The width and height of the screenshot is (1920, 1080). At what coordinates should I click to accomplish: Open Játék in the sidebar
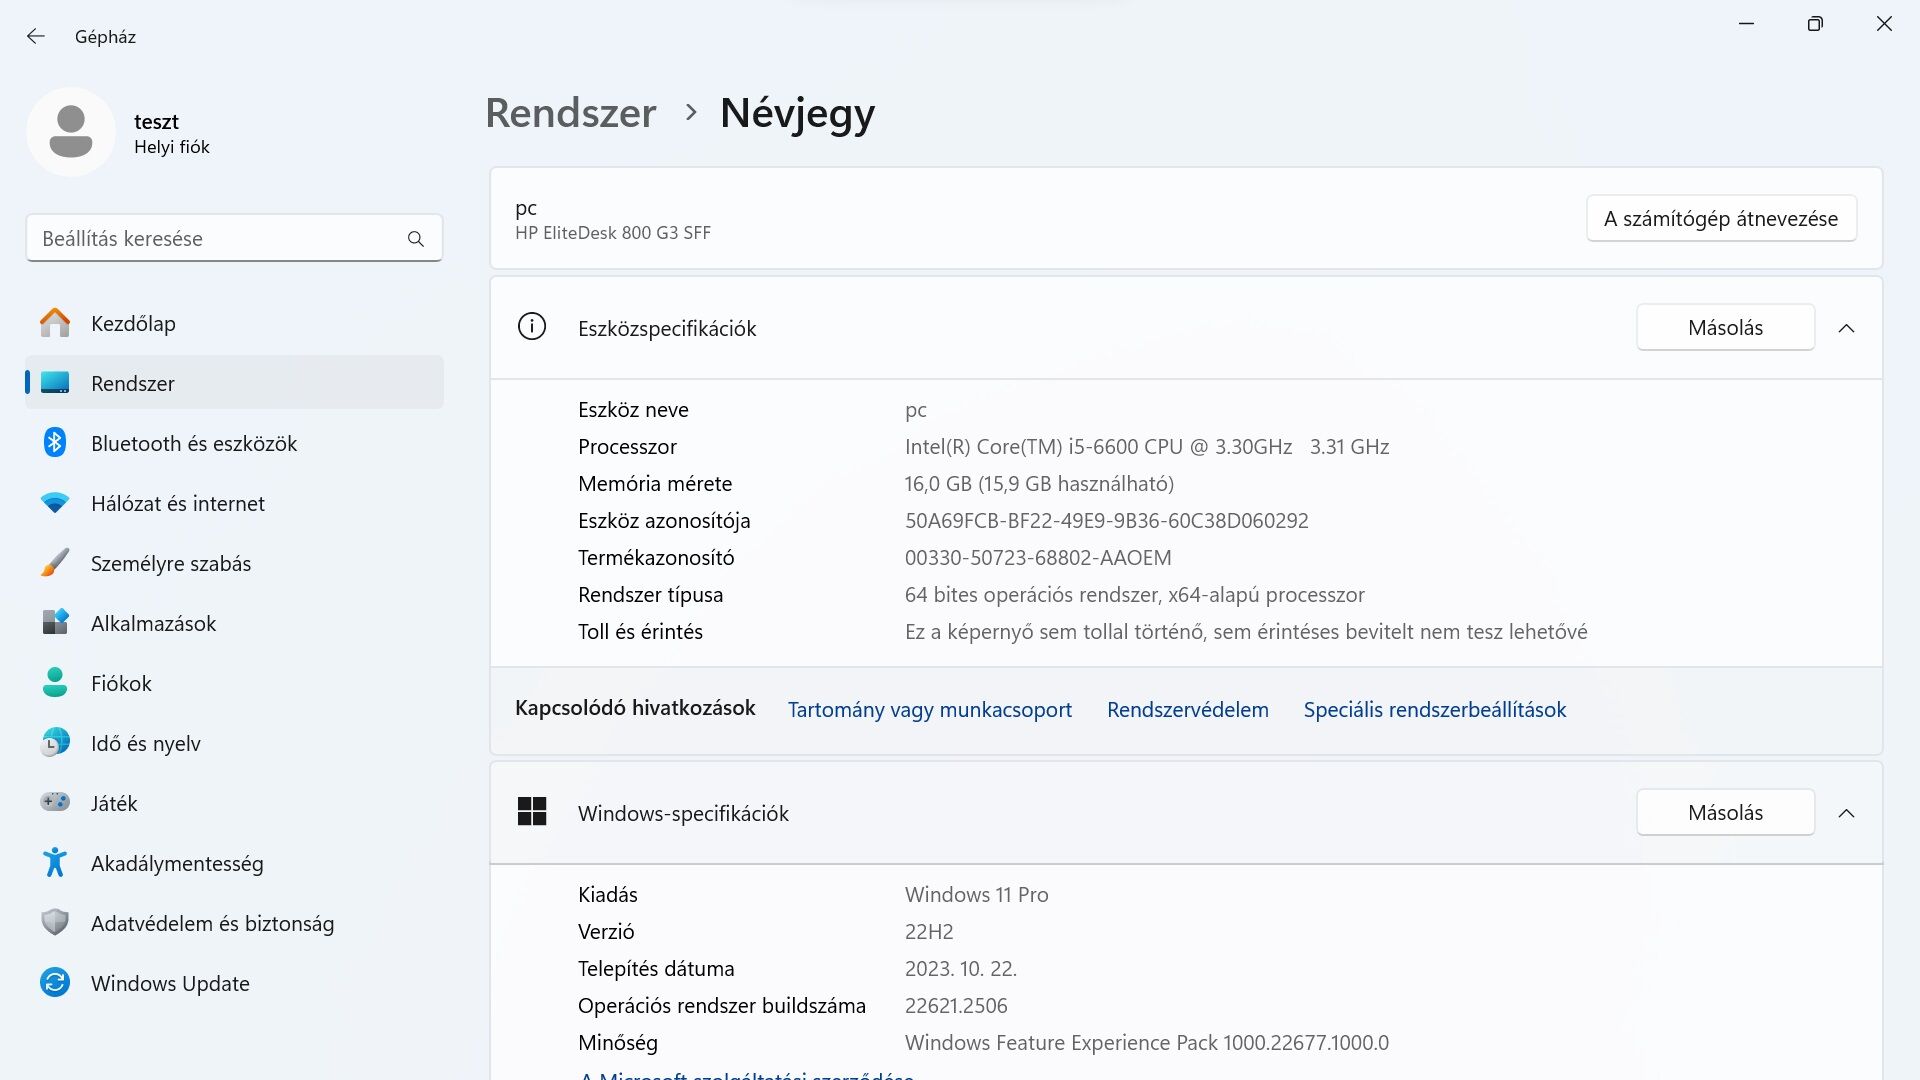(234, 803)
